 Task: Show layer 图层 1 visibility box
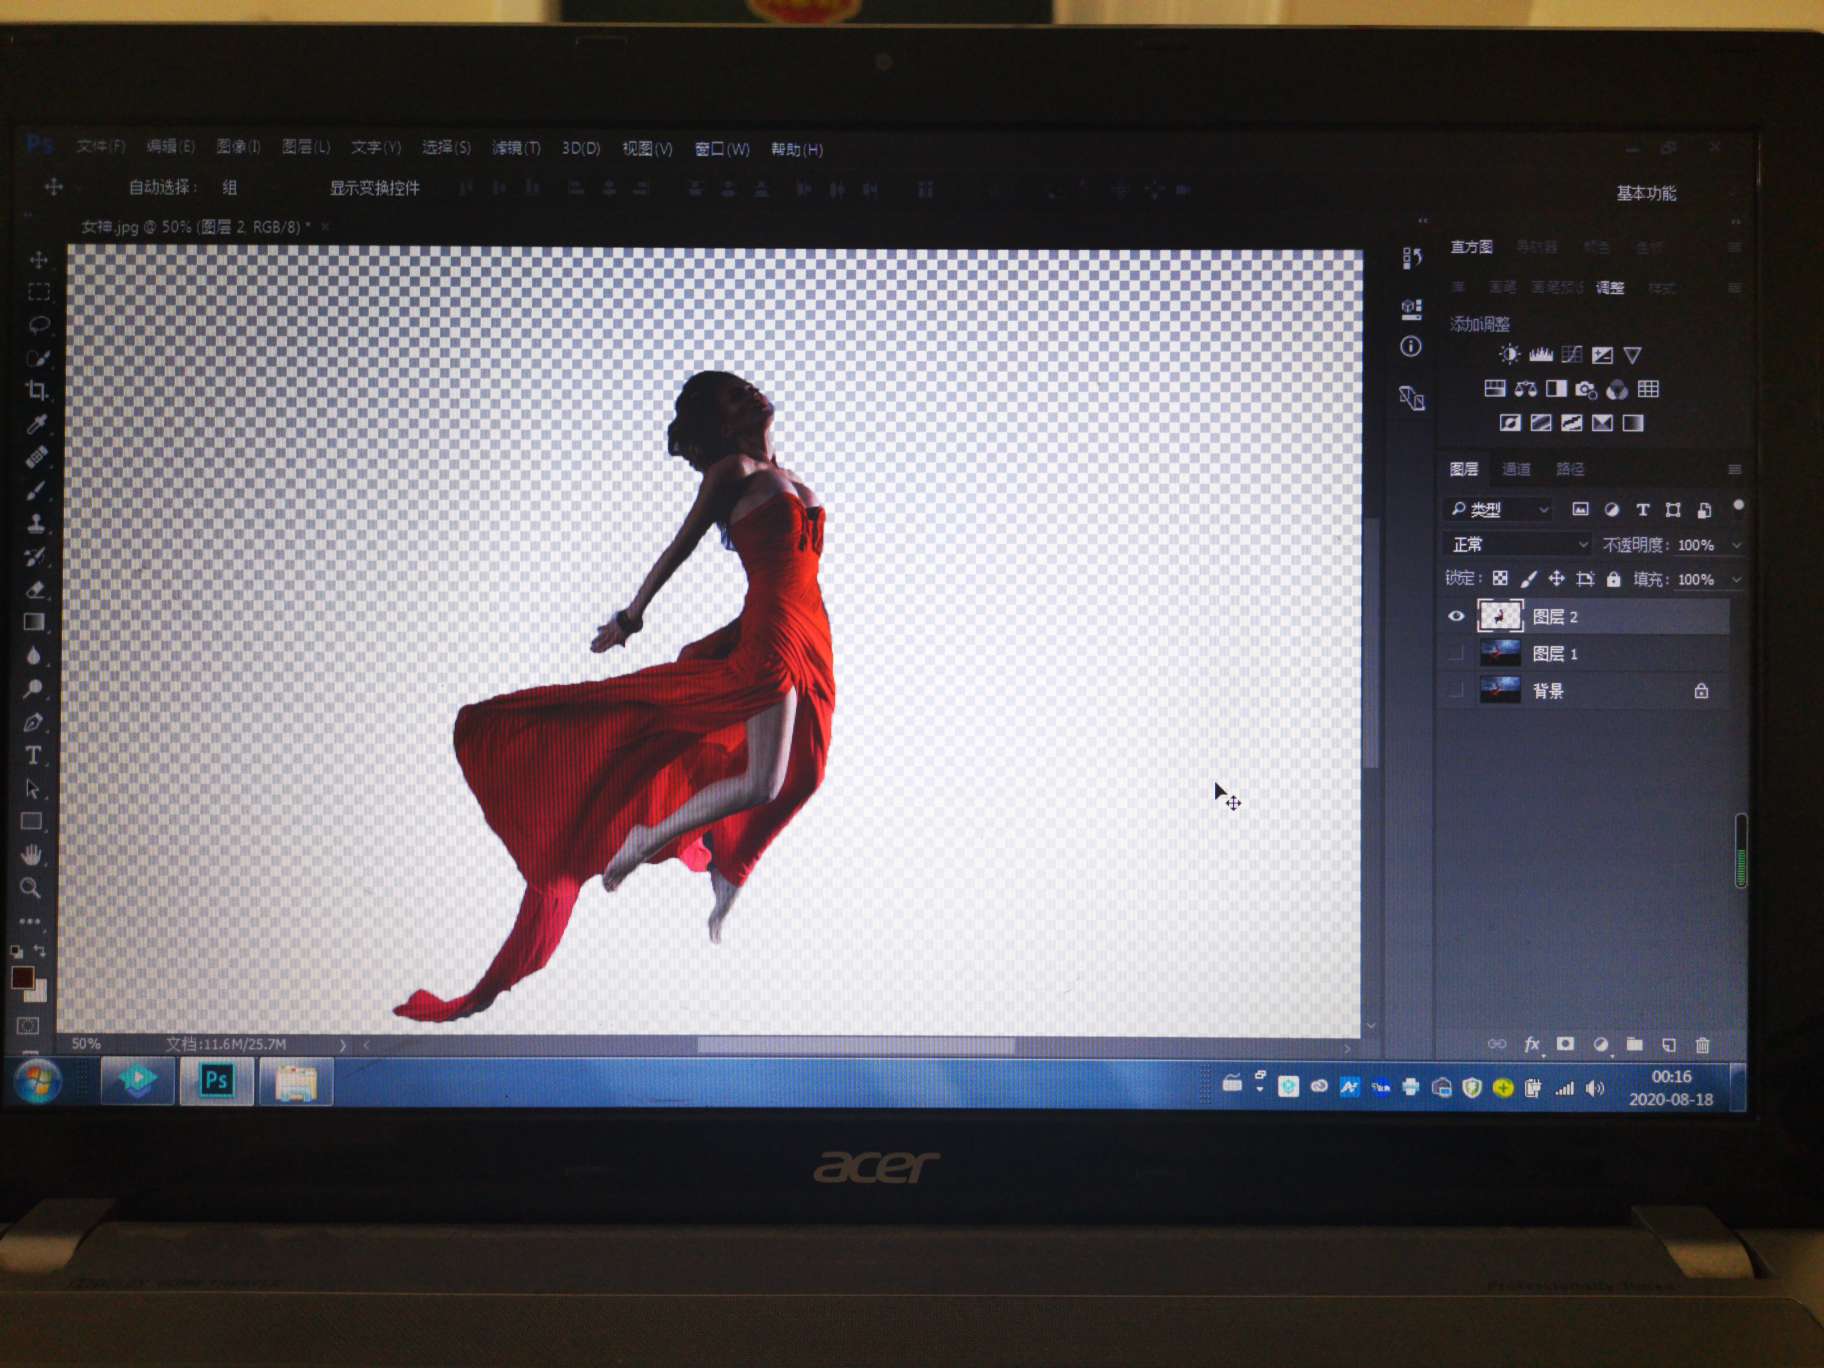pos(1456,654)
